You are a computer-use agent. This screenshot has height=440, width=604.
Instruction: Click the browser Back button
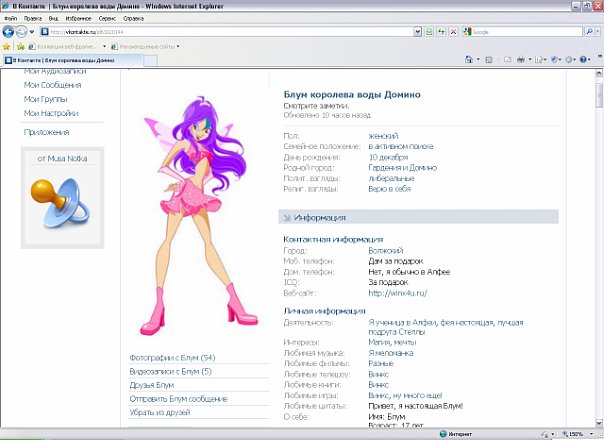8,31
